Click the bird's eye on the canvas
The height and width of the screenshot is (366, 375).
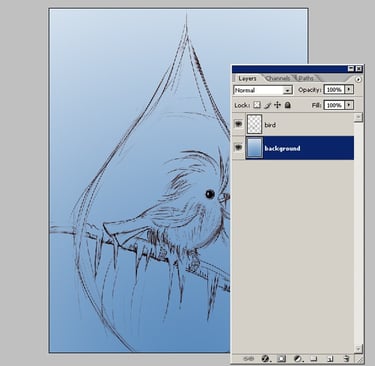point(210,194)
